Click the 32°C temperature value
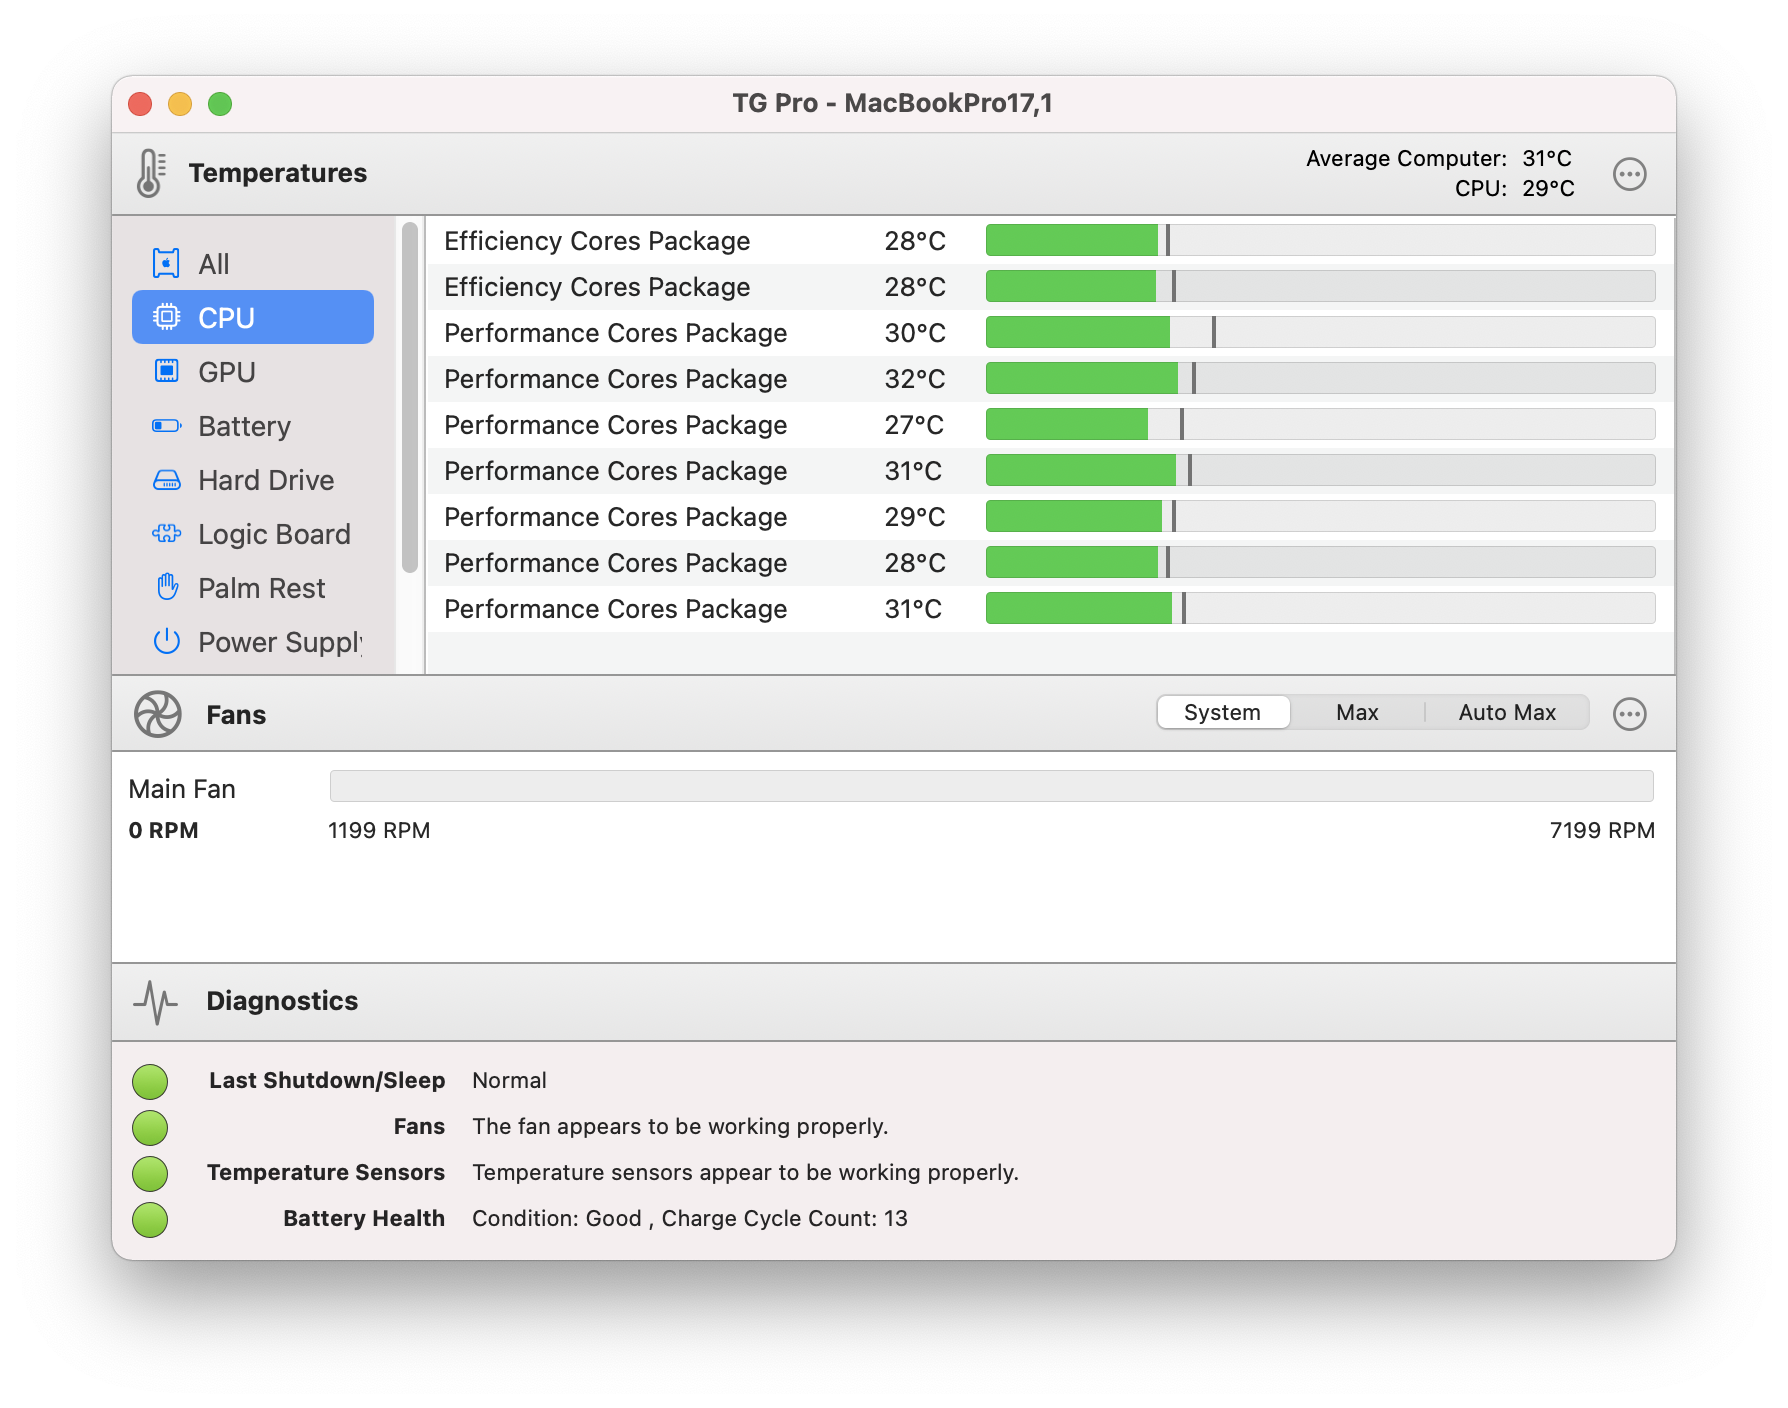 pos(914,379)
